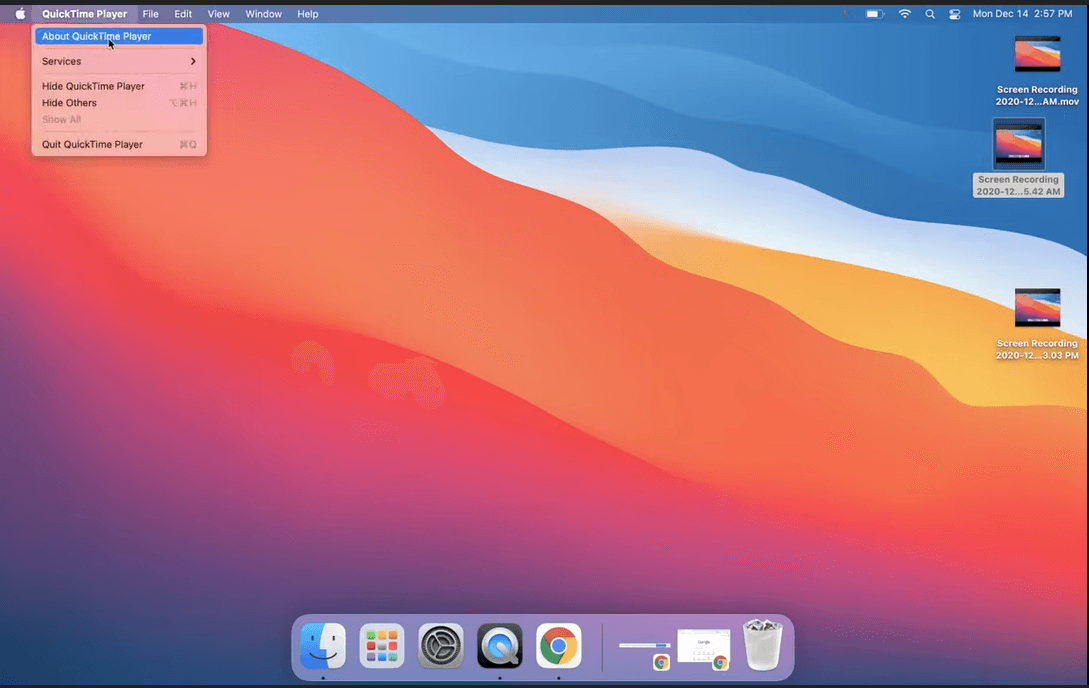The width and height of the screenshot is (1089, 688).
Task: Open the Edit menu
Action: point(183,14)
